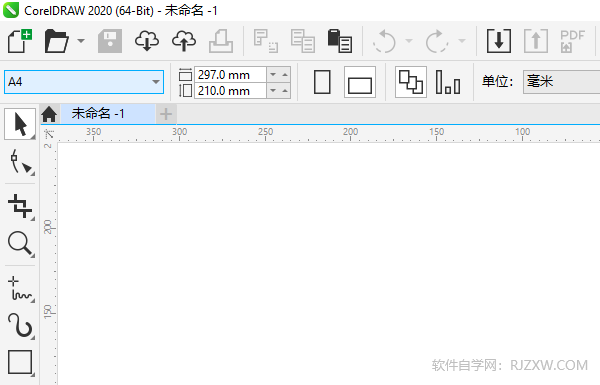Open a file with folder icon

pyautogui.click(x=57, y=41)
